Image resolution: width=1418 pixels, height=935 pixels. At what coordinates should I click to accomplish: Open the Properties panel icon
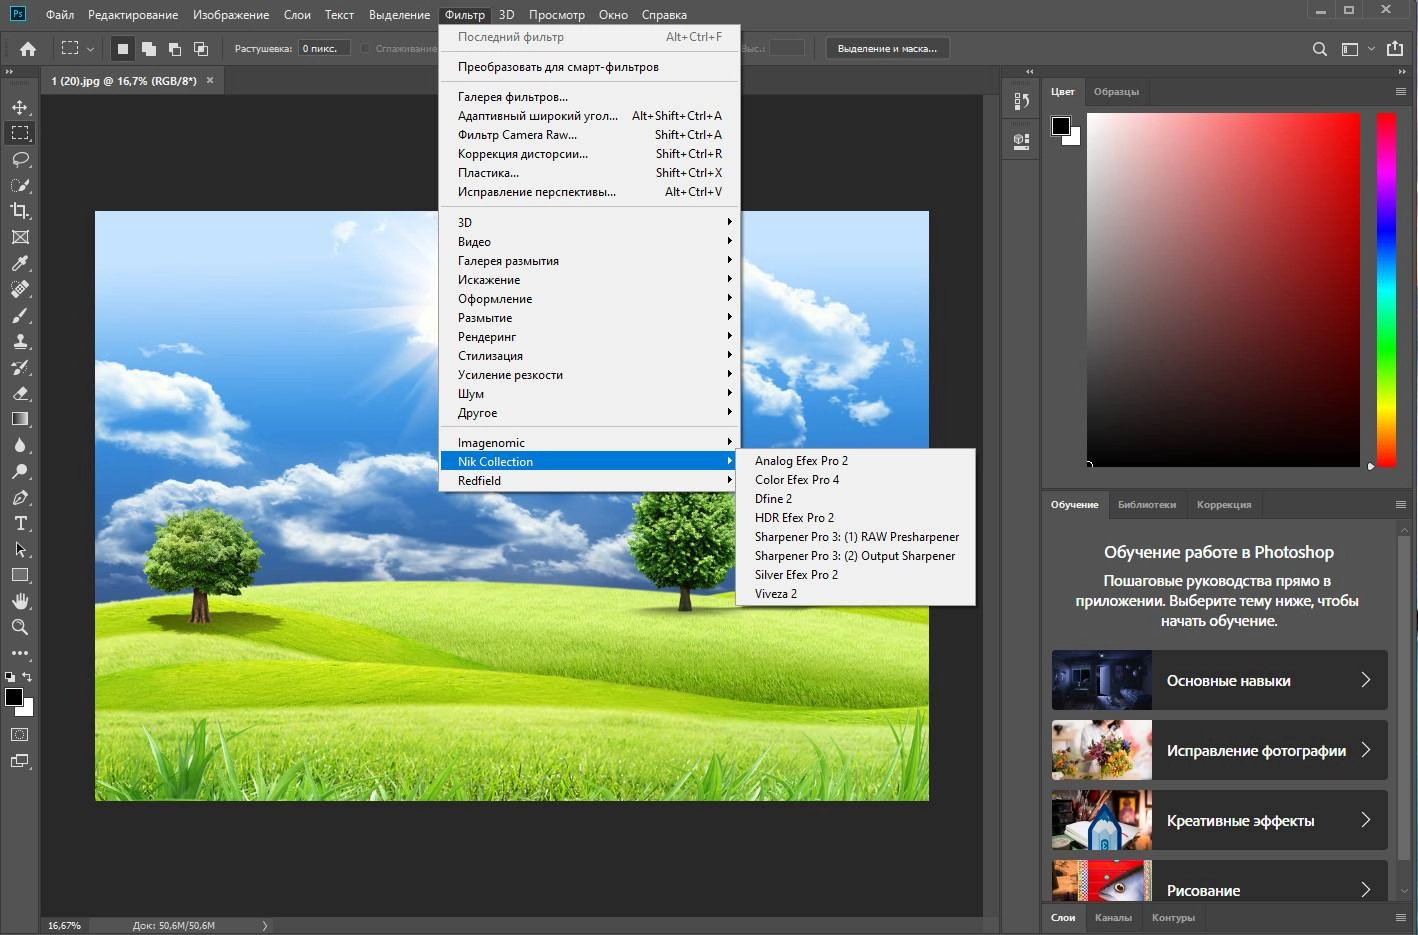point(1021,141)
